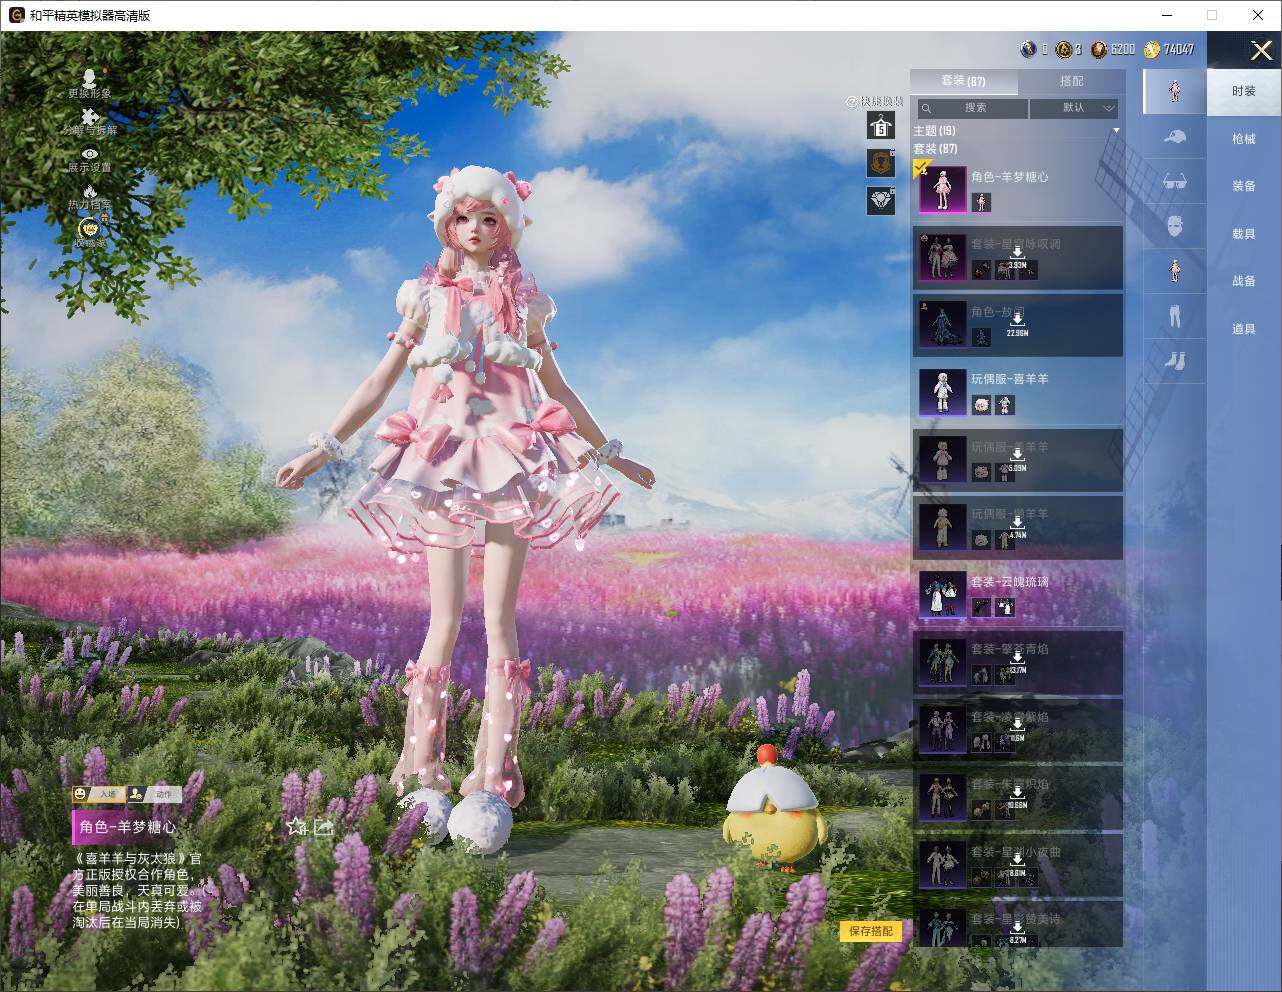
Task: Click the yellow chick companion pet
Action: (774, 808)
